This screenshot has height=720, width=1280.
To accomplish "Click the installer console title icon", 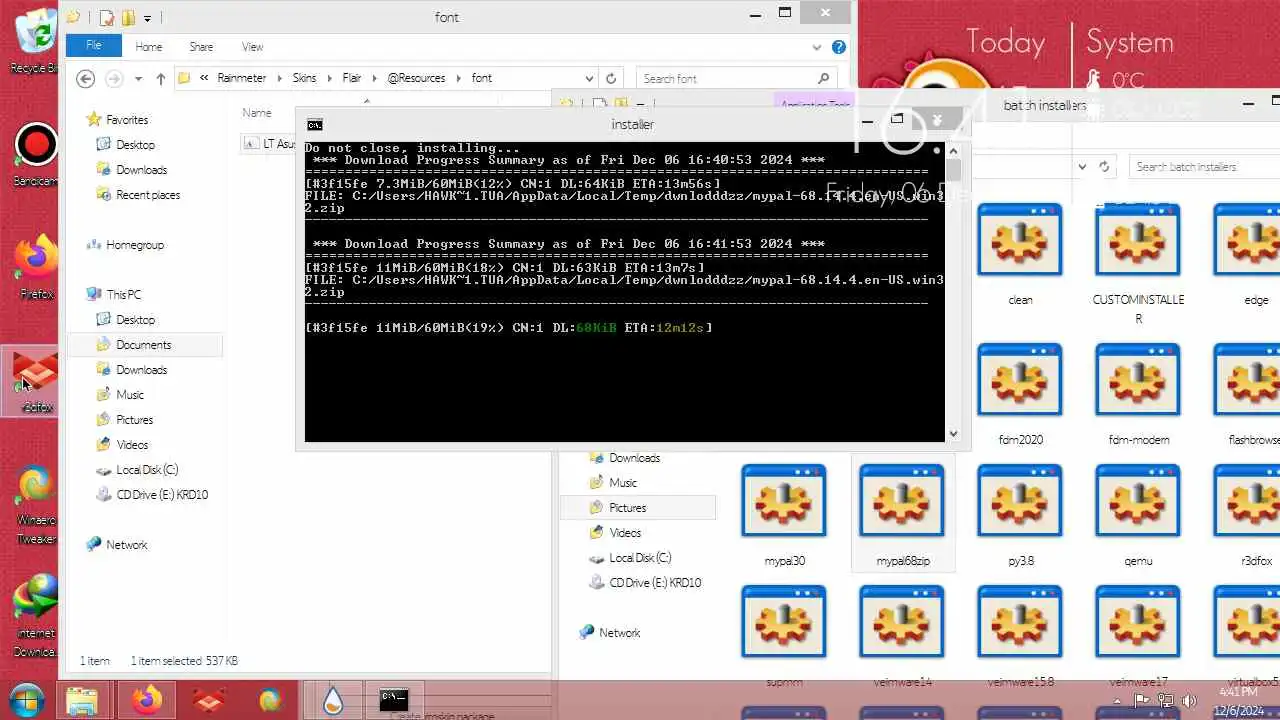I will point(314,125).
